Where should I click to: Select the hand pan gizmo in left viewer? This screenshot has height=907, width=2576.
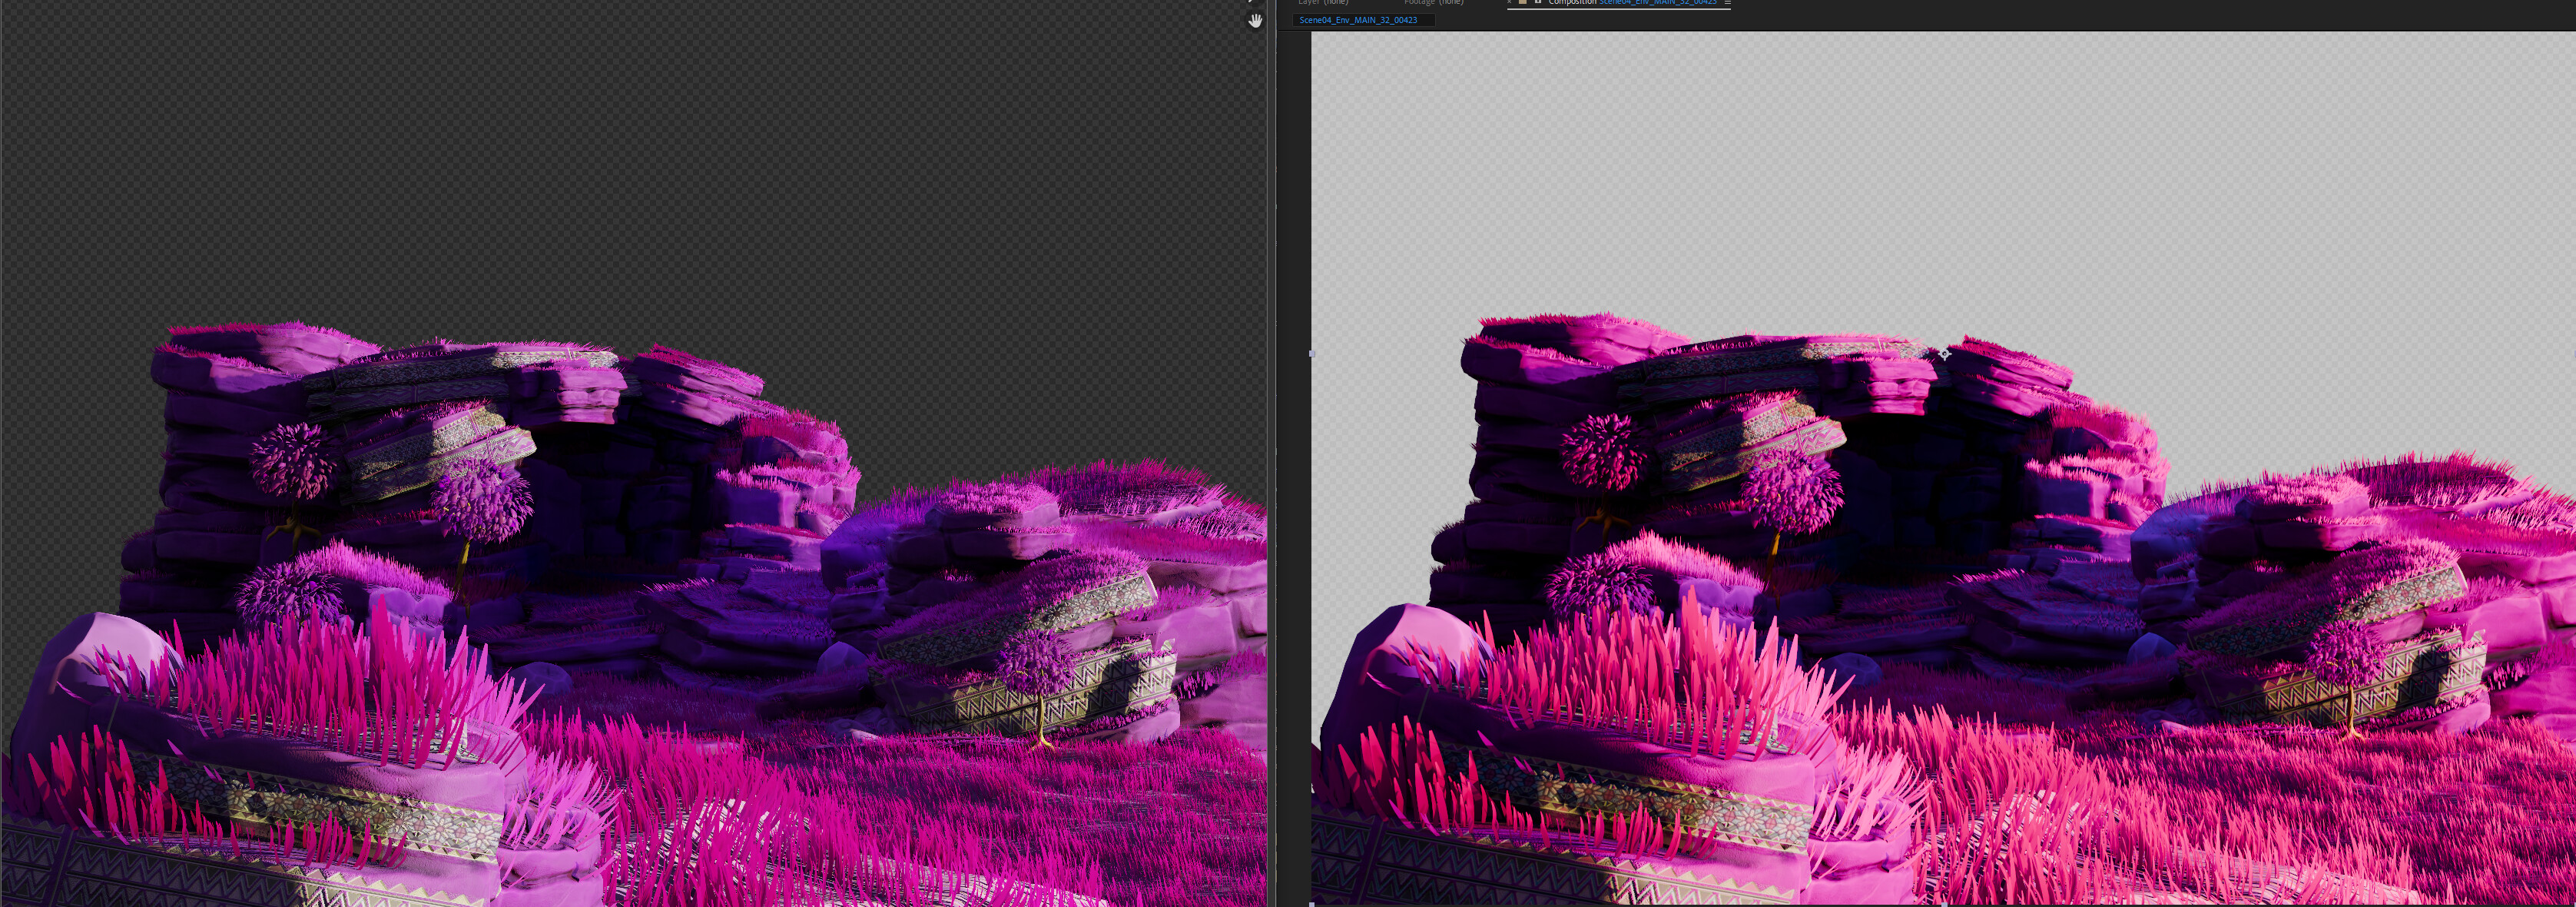(1255, 20)
